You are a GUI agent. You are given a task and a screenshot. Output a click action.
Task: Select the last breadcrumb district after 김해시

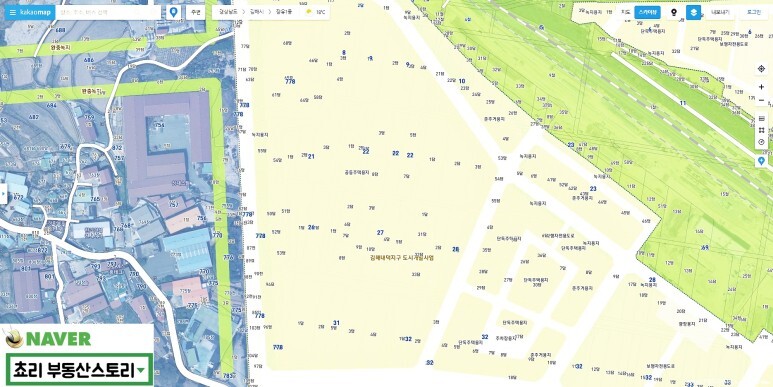coord(285,12)
